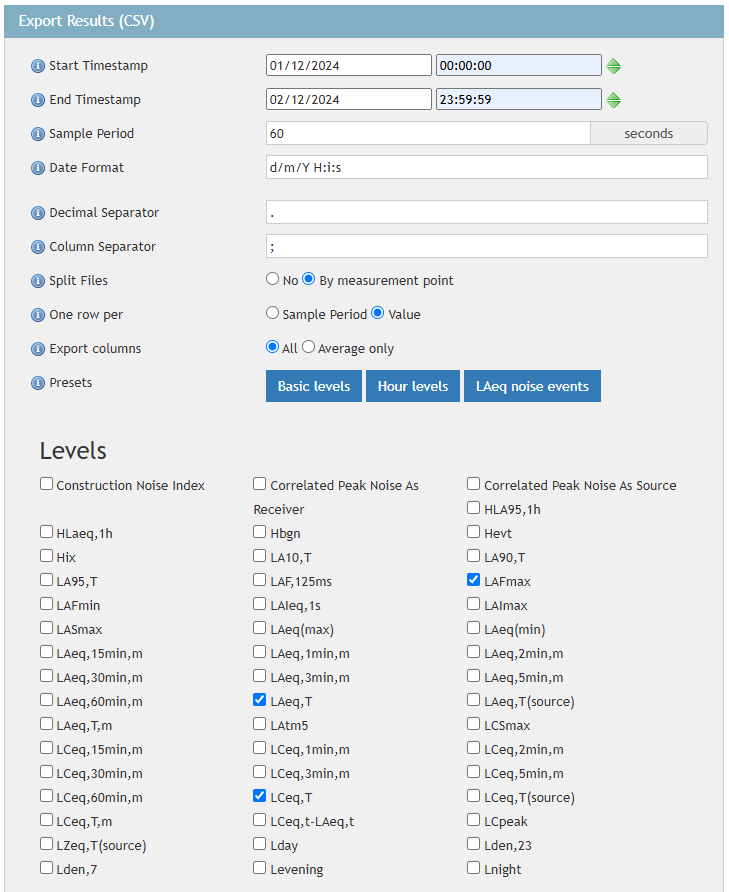The width and height of the screenshot is (729, 892).
Task: Check the LCpeak level checkbox
Action: tap(474, 820)
